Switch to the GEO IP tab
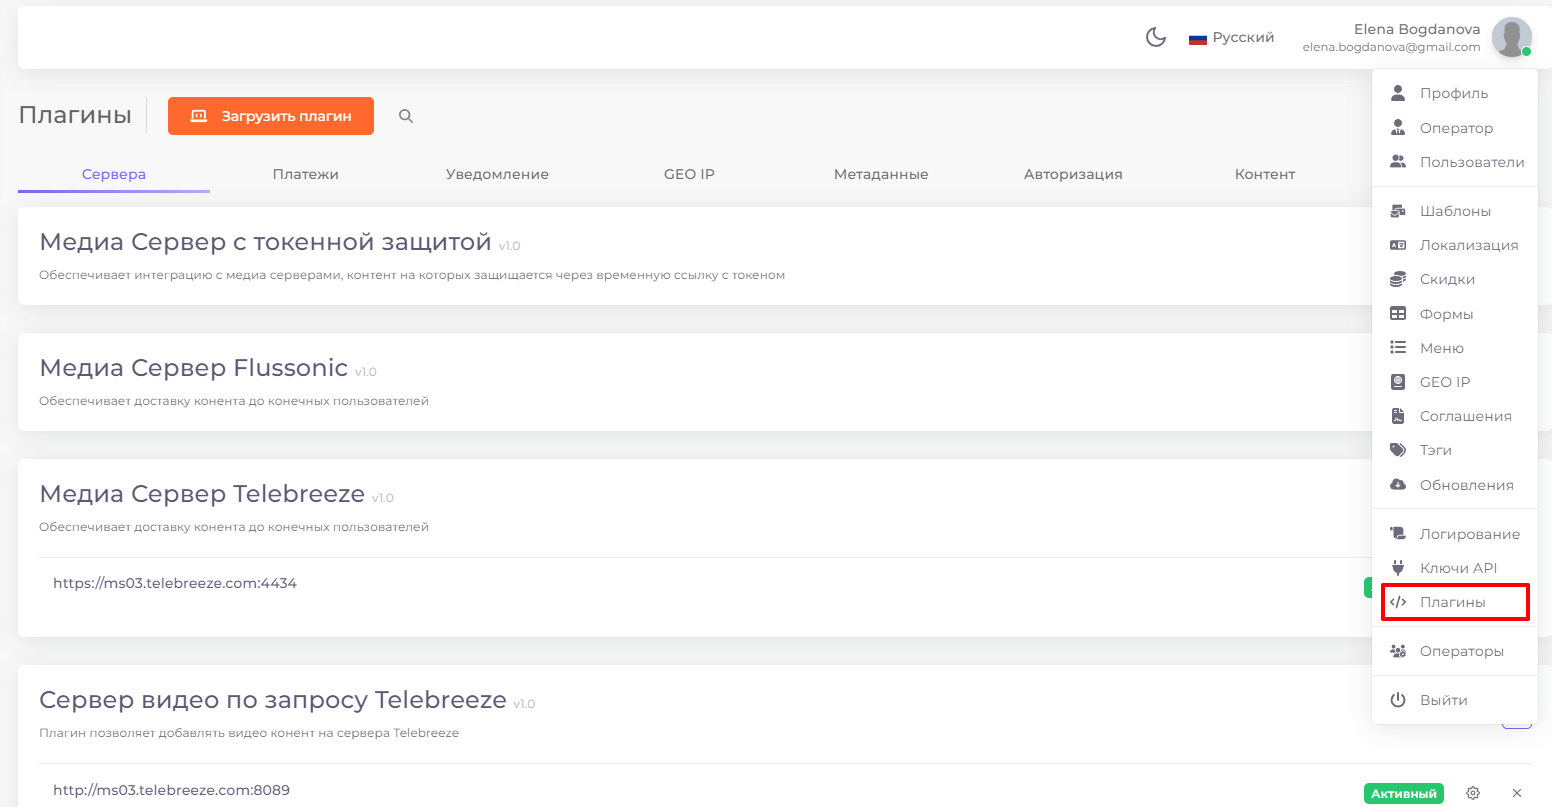Viewport: 1552px width, 807px height. tap(689, 174)
